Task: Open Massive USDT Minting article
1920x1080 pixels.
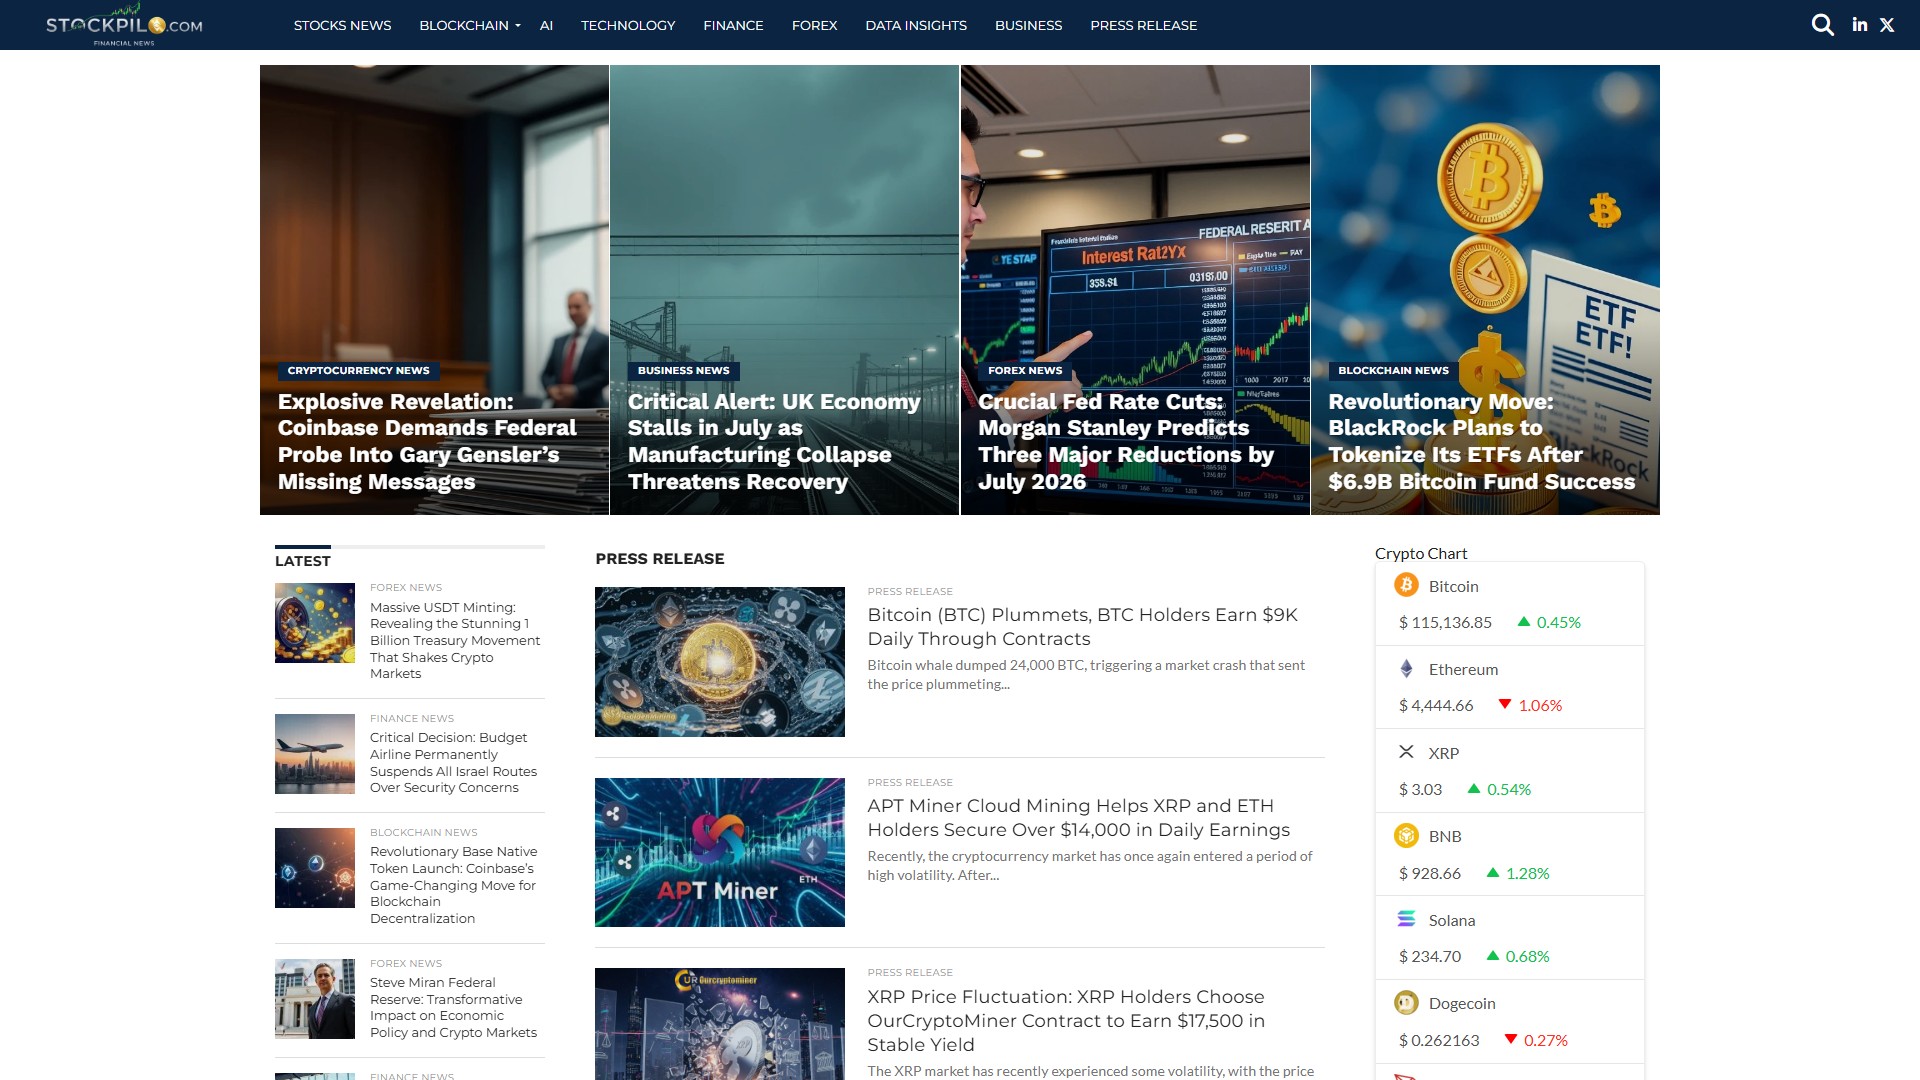Action: pos(455,640)
